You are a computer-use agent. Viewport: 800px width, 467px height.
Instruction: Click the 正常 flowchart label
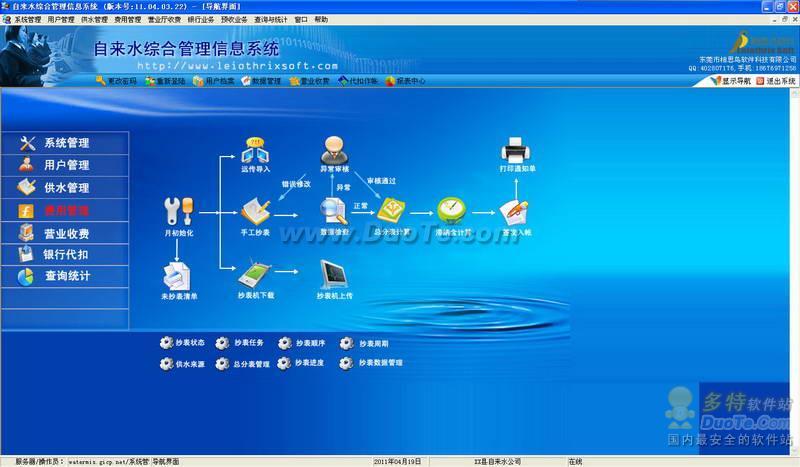(x=361, y=206)
